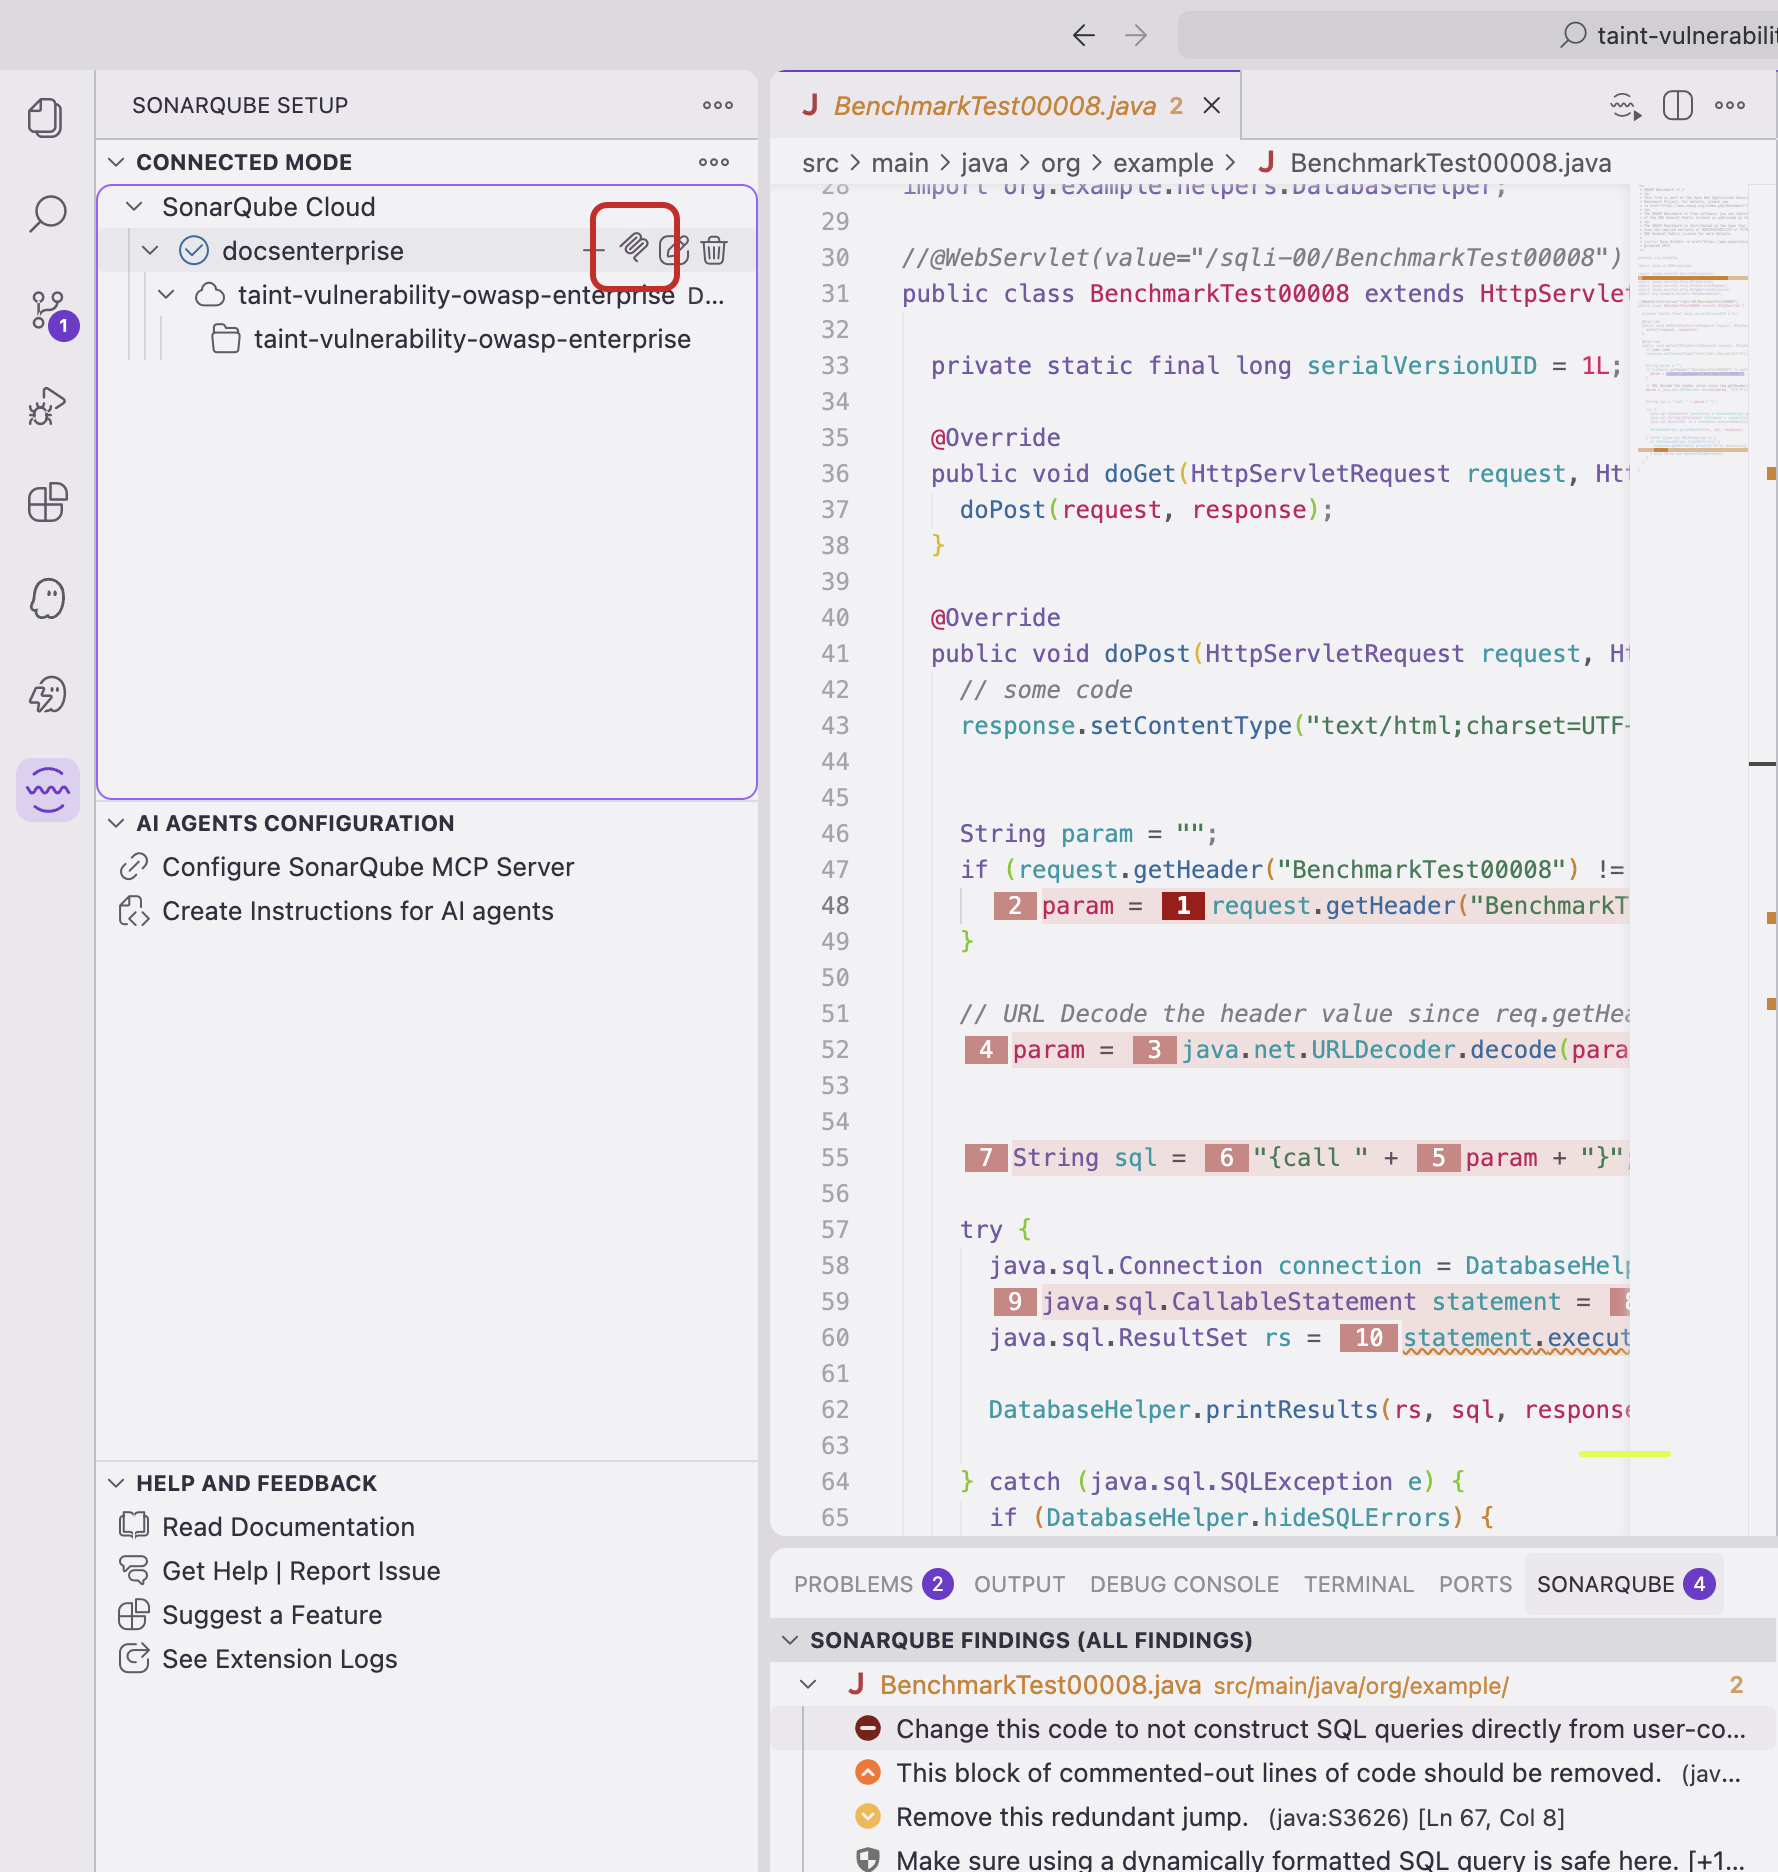
Task: Split the editor using the split icon
Action: click(x=1678, y=105)
